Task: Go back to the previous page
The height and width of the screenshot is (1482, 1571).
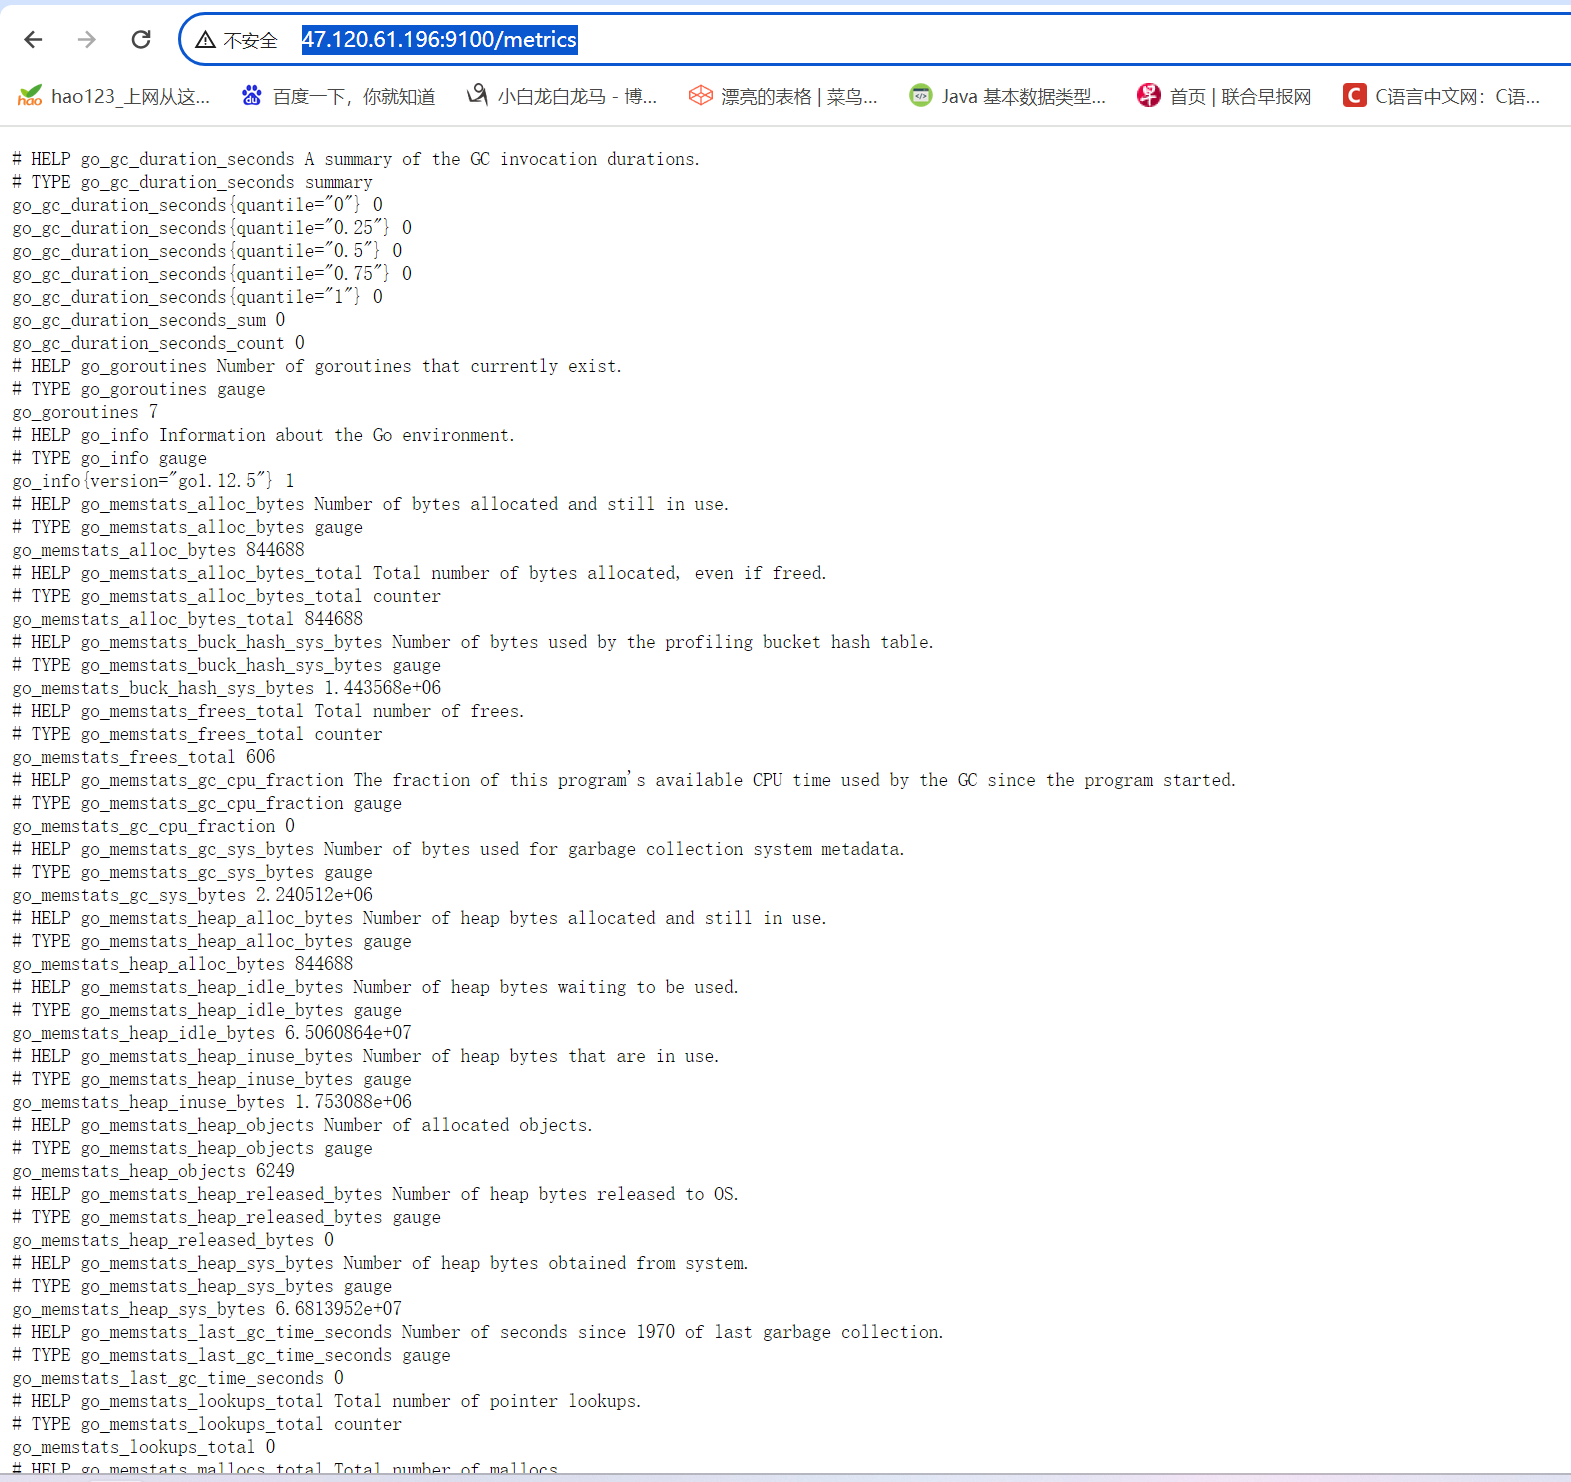Action: click(x=33, y=39)
